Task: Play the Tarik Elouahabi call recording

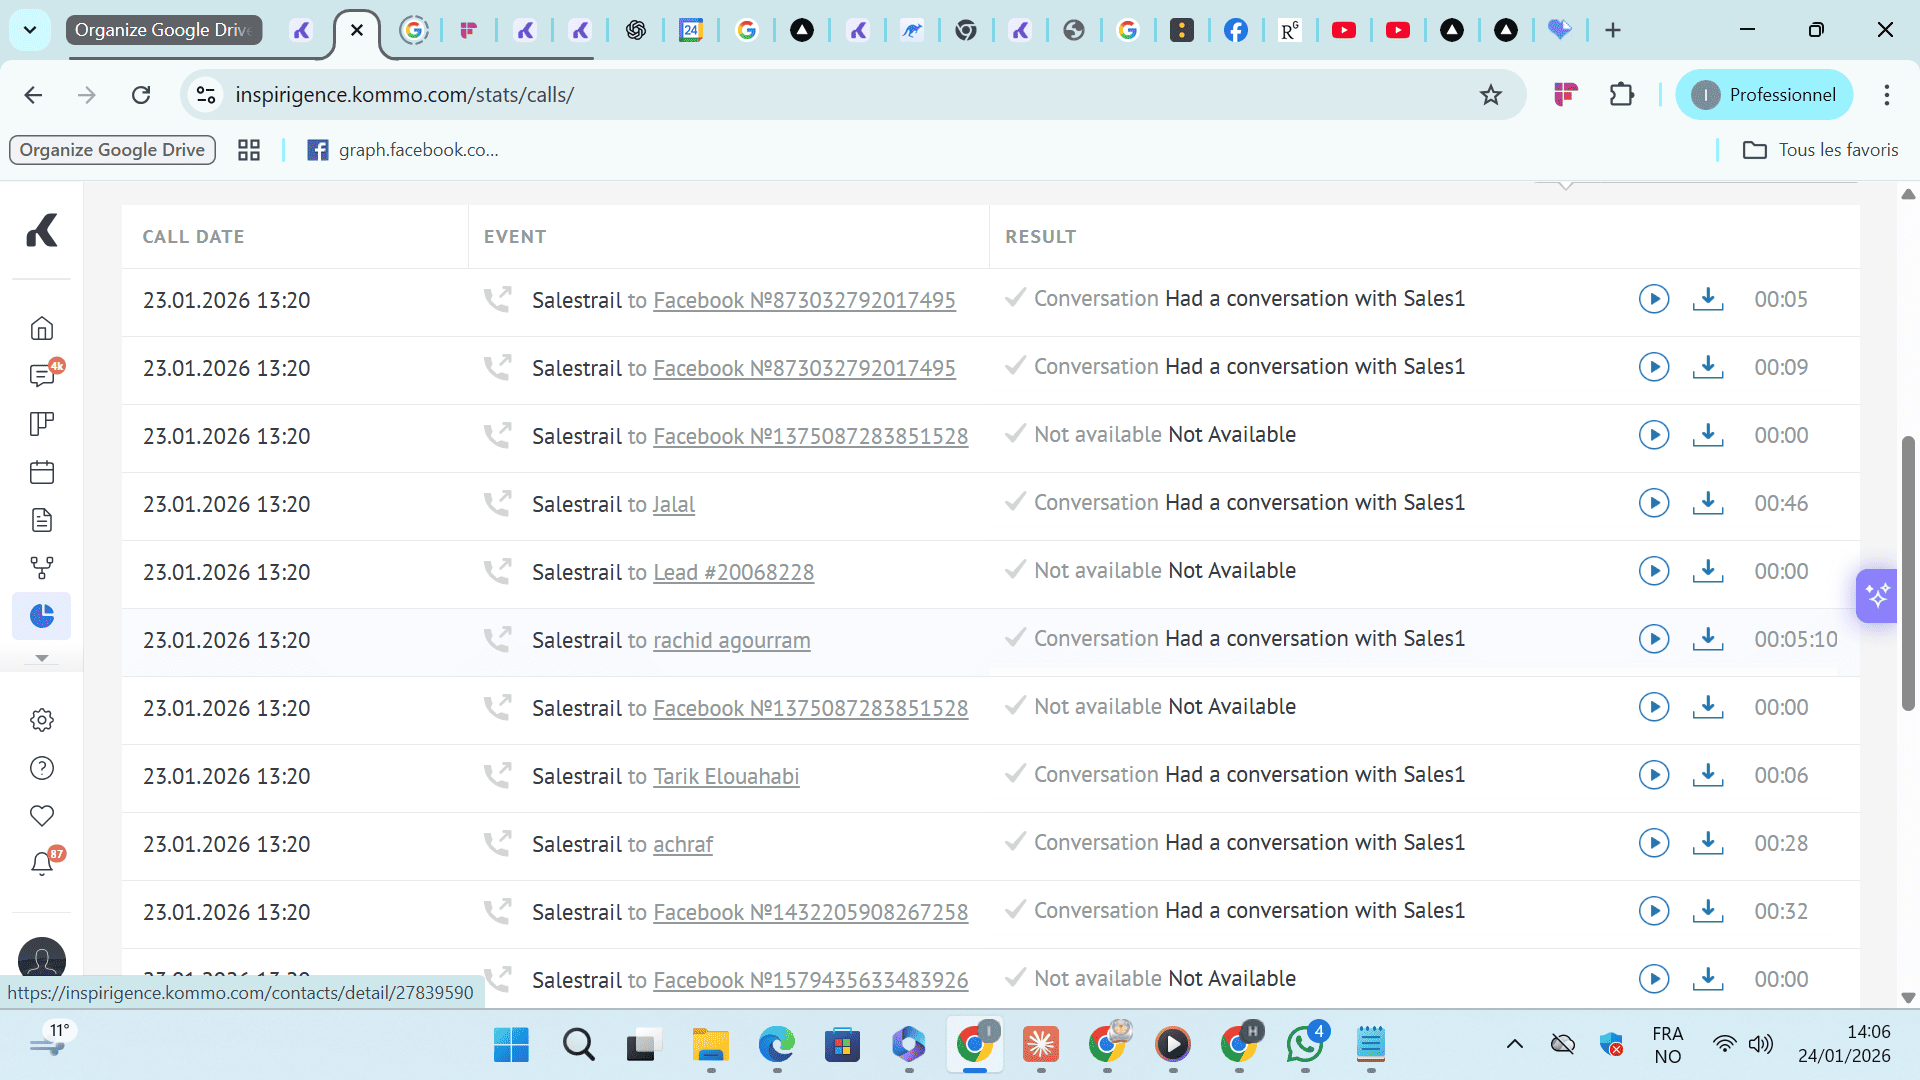Action: point(1653,775)
